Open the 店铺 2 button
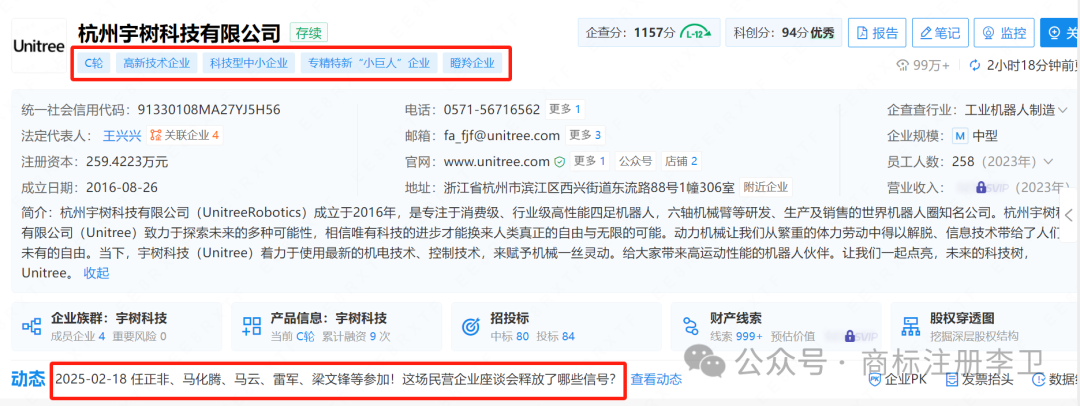The width and height of the screenshot is (1080, 406). click(x=681, y=161)
